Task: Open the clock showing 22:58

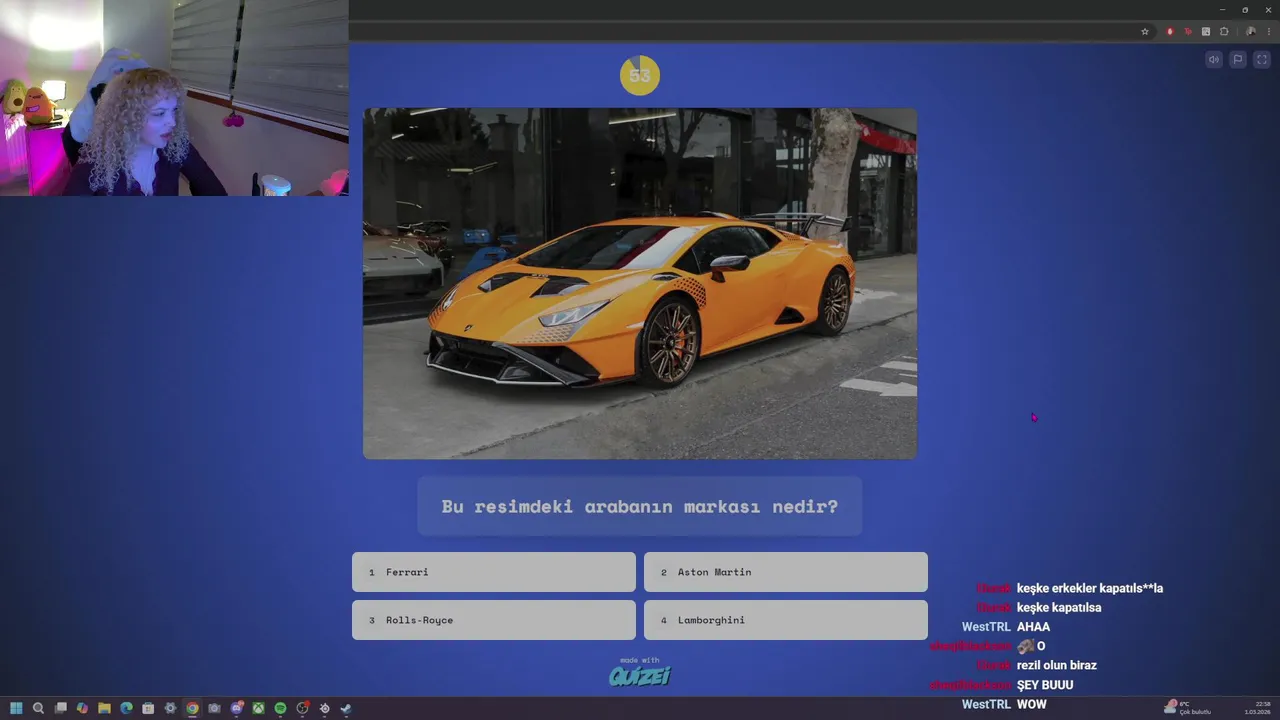Action: click(x=1257, y=708)
